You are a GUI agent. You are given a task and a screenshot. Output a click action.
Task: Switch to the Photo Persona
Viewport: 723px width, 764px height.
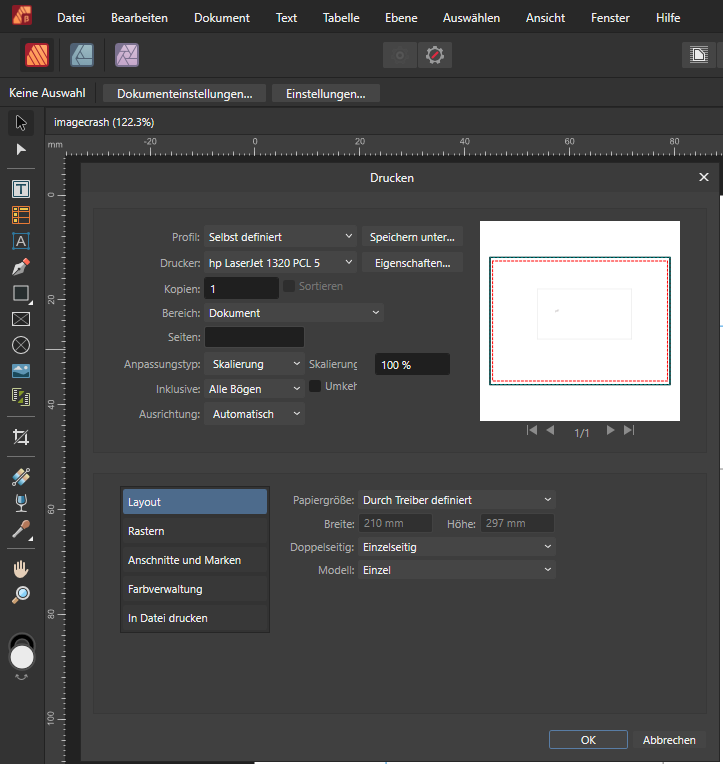pos(126,55)
